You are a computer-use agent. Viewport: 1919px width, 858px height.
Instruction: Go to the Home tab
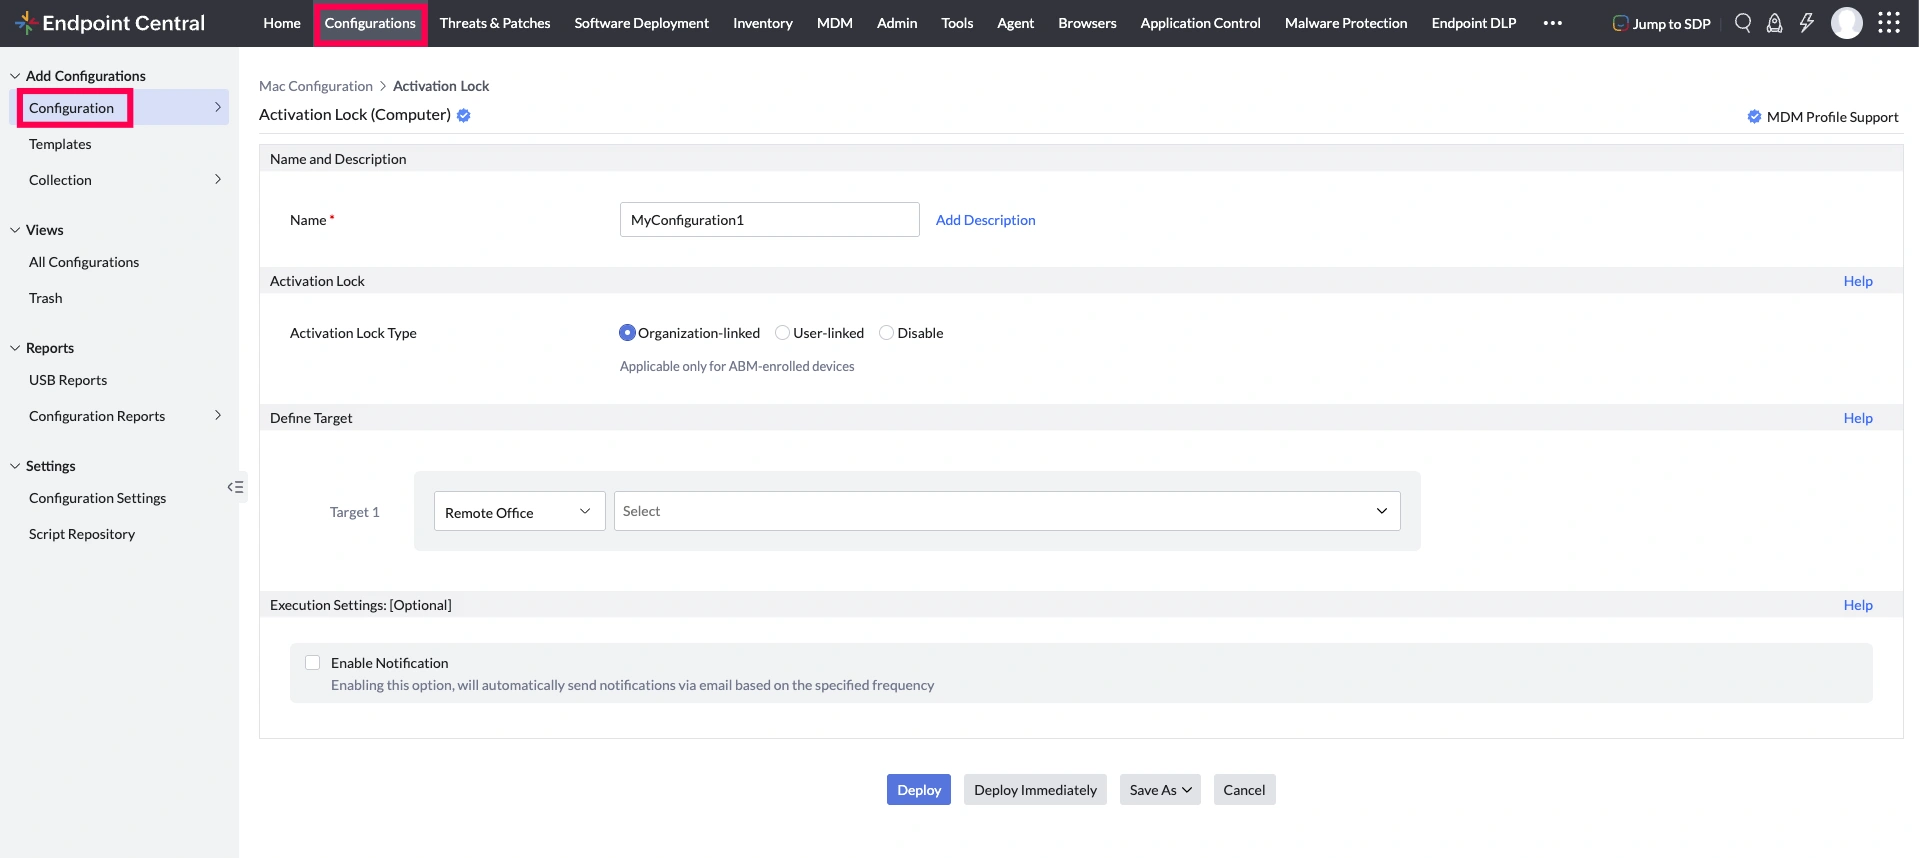[282, 23]
